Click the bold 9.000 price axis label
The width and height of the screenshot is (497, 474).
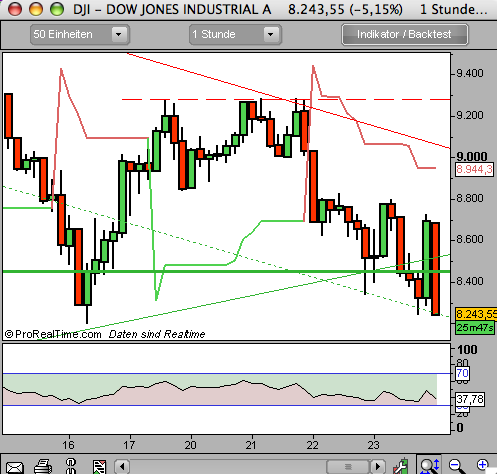point(472,156)
